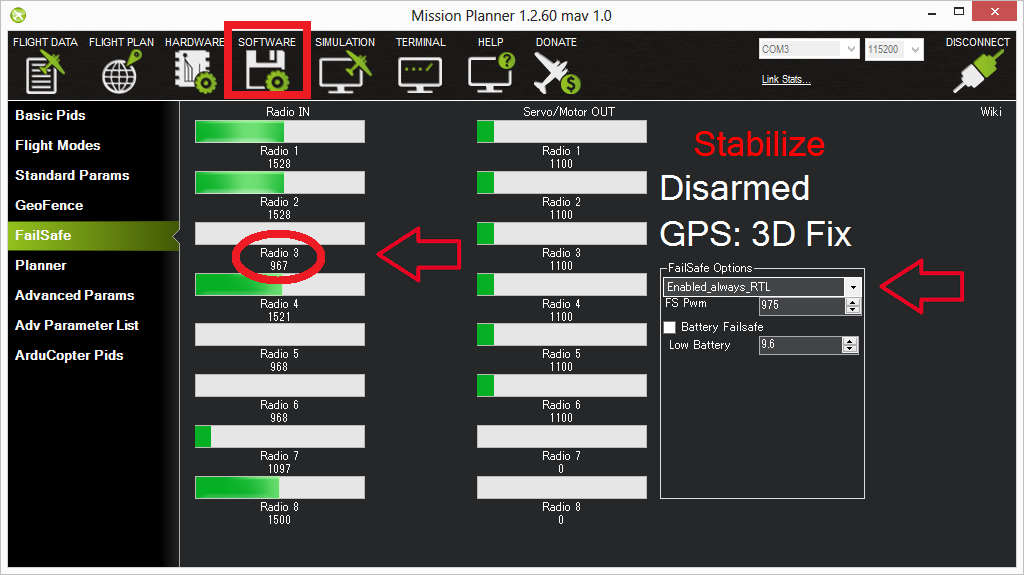Click the Radio 2 input bar
This screenshot has width=1024, height=575.
(280, 182)
